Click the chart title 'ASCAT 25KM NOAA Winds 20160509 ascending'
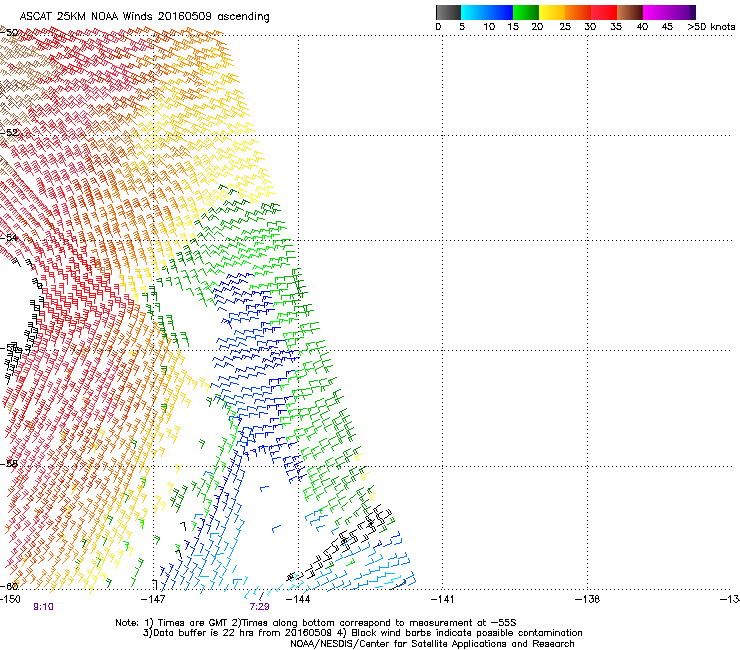The image size is (740, 650). (144, 17)
